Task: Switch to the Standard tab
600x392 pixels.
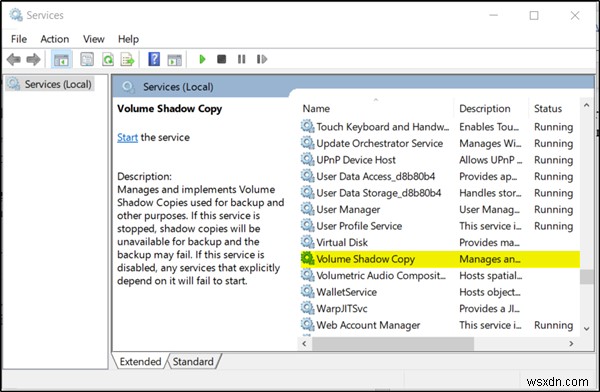Action: (x=193, y=361)
